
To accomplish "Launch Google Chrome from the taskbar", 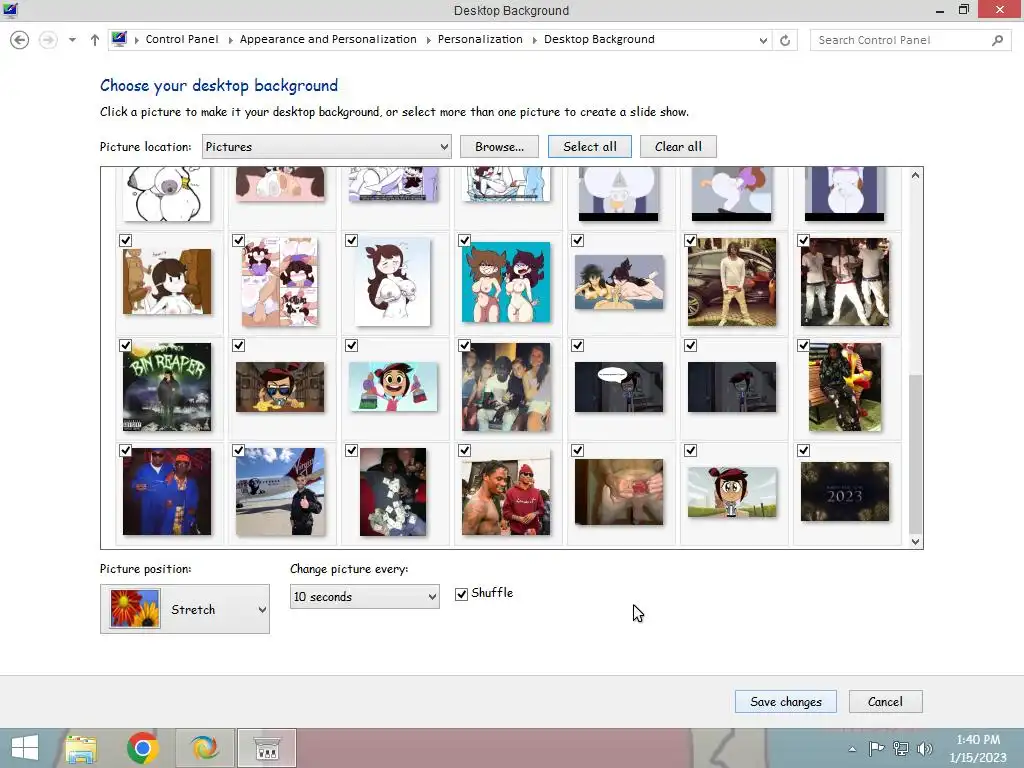I will point(142,748).
